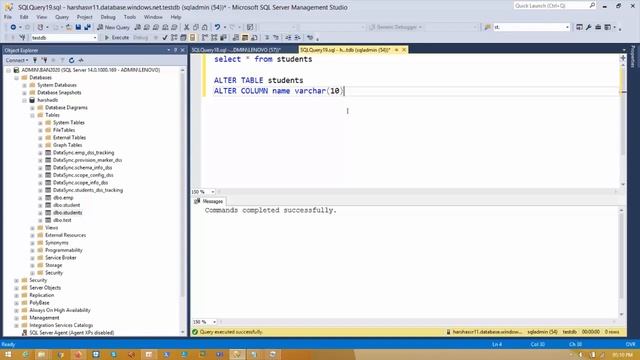
Task: Select SQL Server Agent (Agent XPs disabled)
Action: tap(71, 333)
